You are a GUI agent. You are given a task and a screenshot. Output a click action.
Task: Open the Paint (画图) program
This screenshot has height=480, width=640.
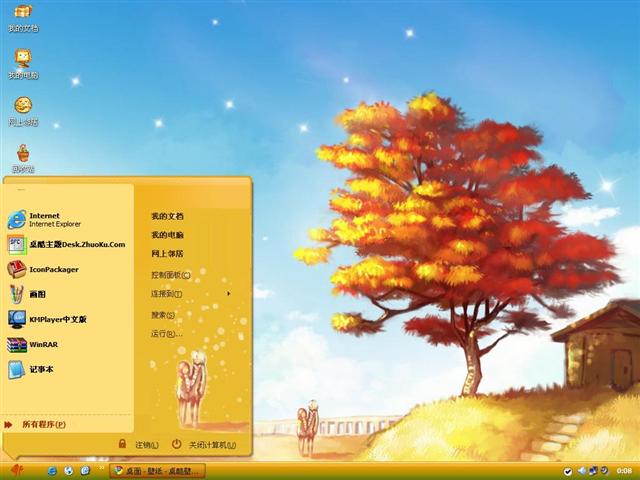pyautogui.click(x=27, y=294)
